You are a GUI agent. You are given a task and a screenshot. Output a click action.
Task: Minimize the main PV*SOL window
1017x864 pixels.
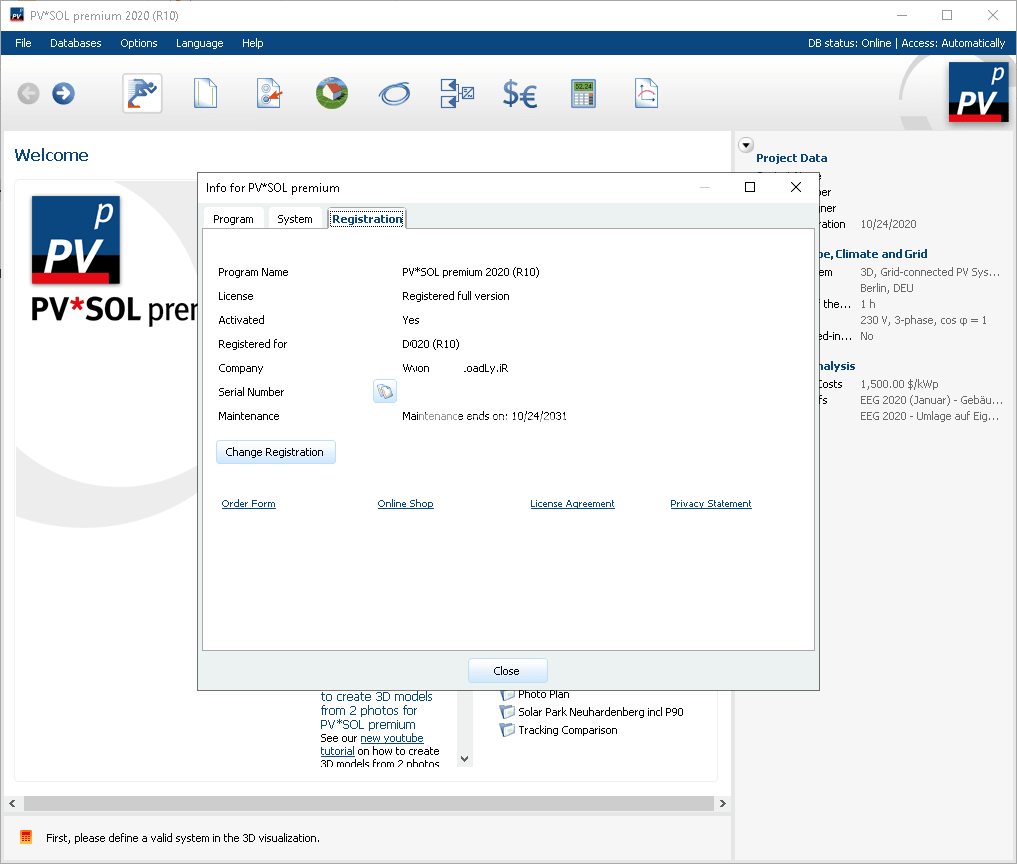[x=902, y=15]
